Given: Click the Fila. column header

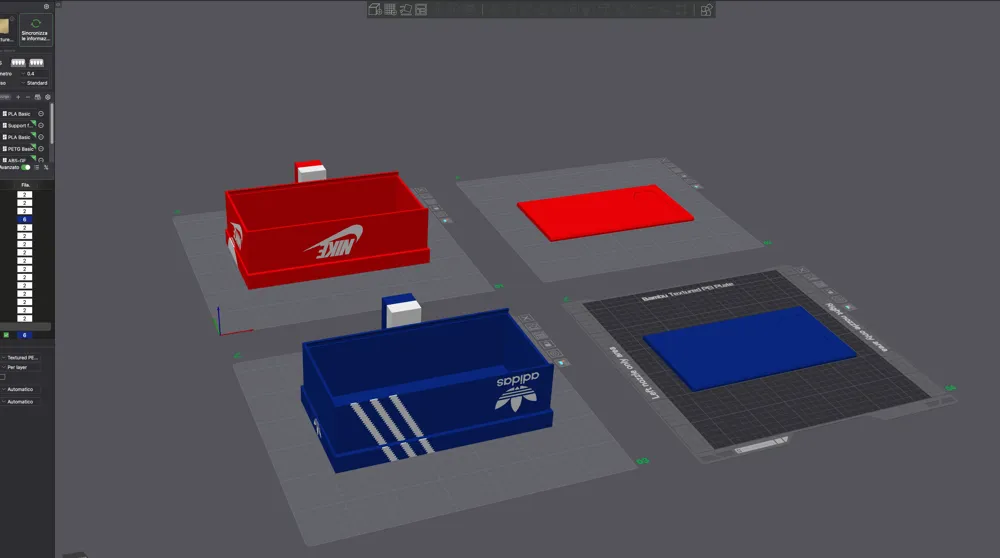Looking at the screenshot, I should tap(26, 185).
